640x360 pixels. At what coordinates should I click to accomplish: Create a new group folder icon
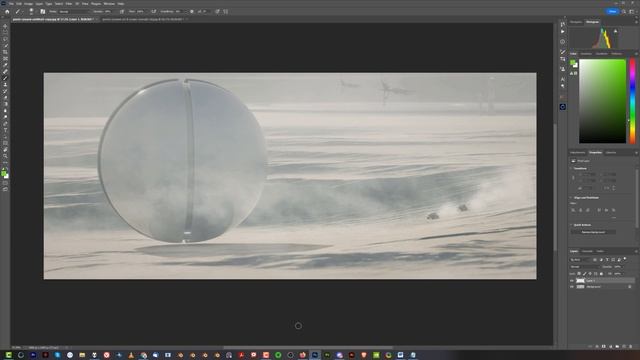coord(617,346)
